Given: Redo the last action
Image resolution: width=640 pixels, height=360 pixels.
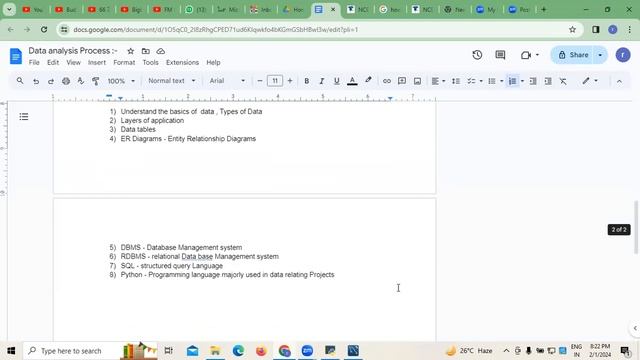Looking at the screenshot, I should coord(51,81).
